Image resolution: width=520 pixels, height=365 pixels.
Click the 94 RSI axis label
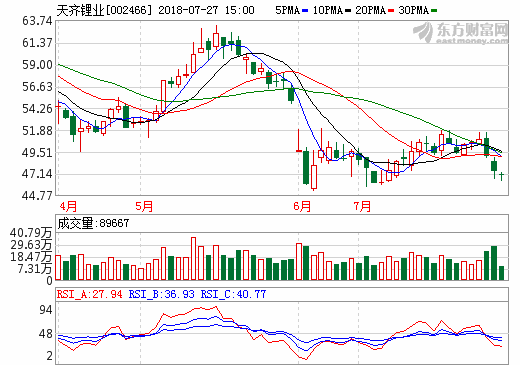[x=46, y=310]
